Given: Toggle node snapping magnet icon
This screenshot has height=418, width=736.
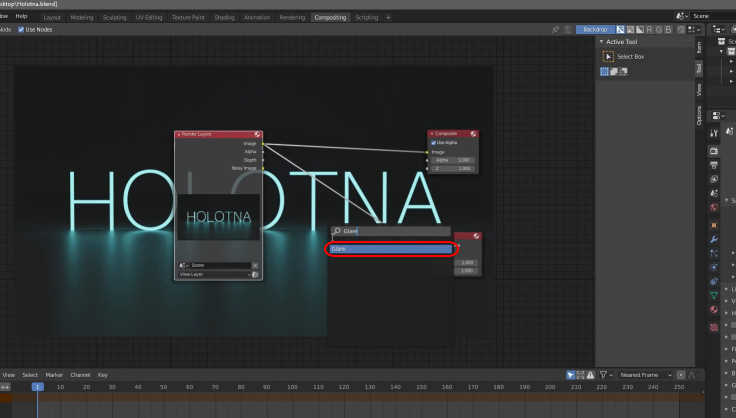Looking at the screenshot, I should click(x=681, y=29).
